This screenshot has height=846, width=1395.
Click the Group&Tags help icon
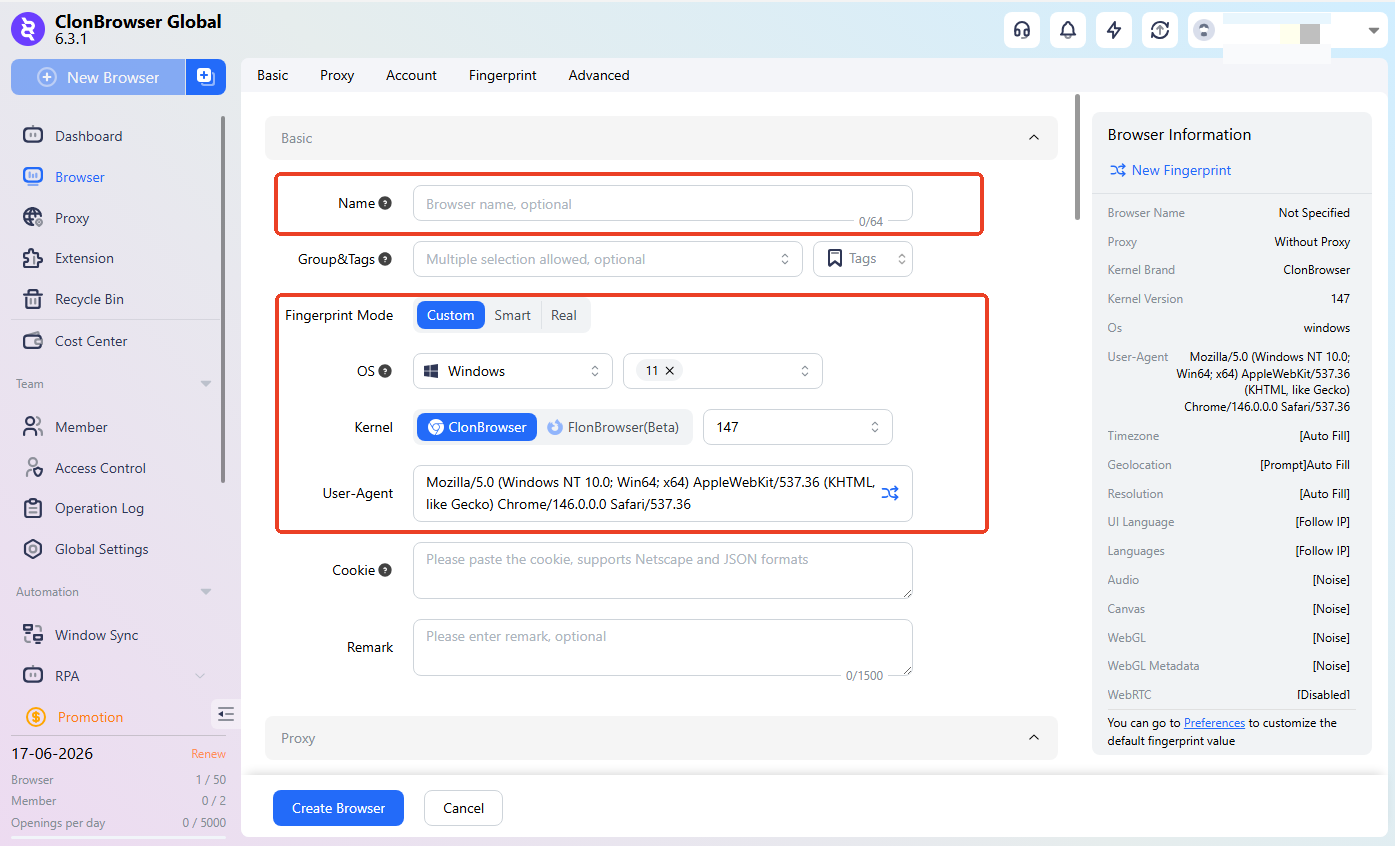pos(385,259)
